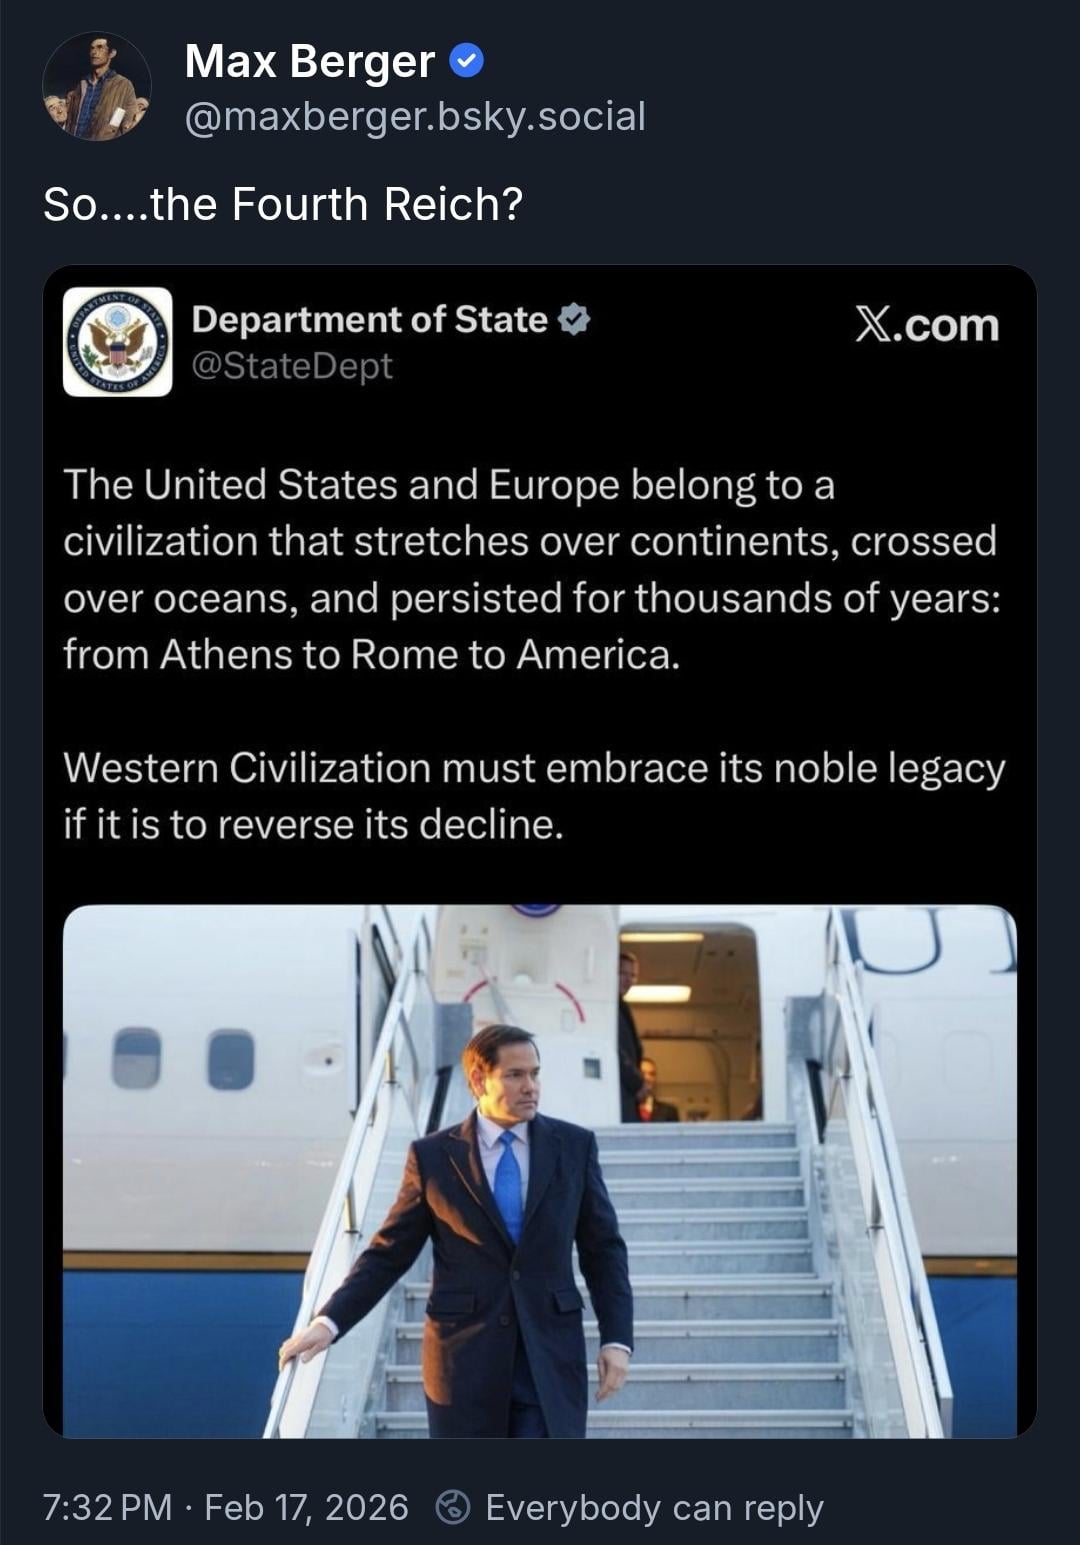Click the 7:32 PM timestamp
Image resolution: width=1080 pixels, height=1545 pixels.
(x=108, y=1507)
